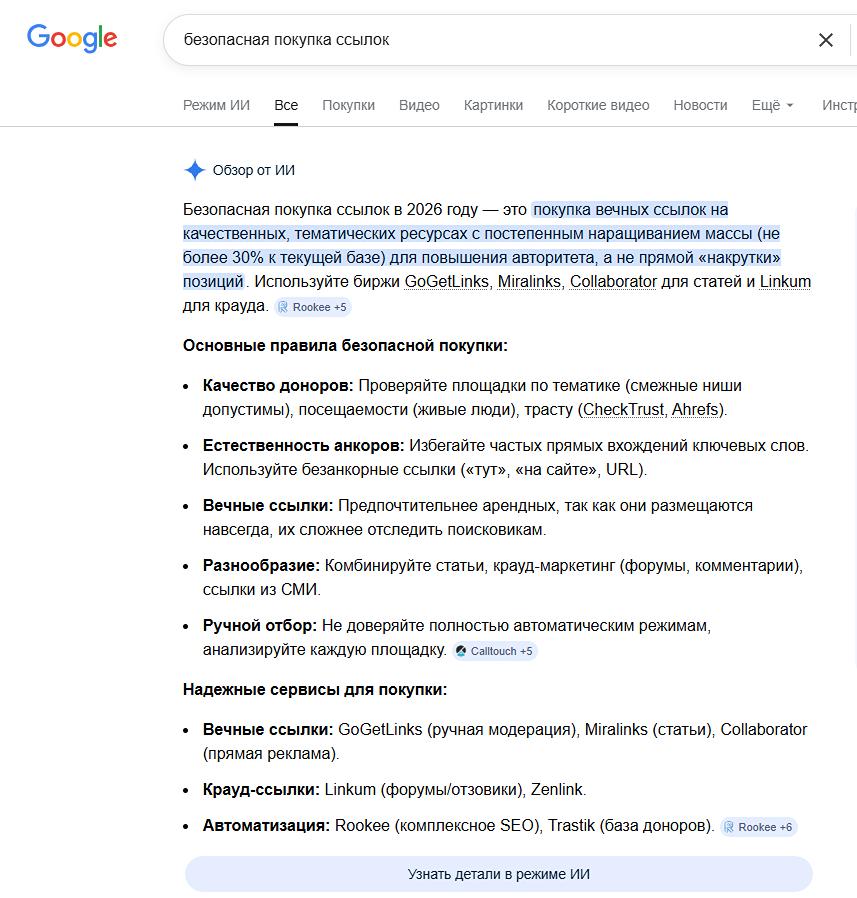Expand the Ещё dropdown menu

772,105
